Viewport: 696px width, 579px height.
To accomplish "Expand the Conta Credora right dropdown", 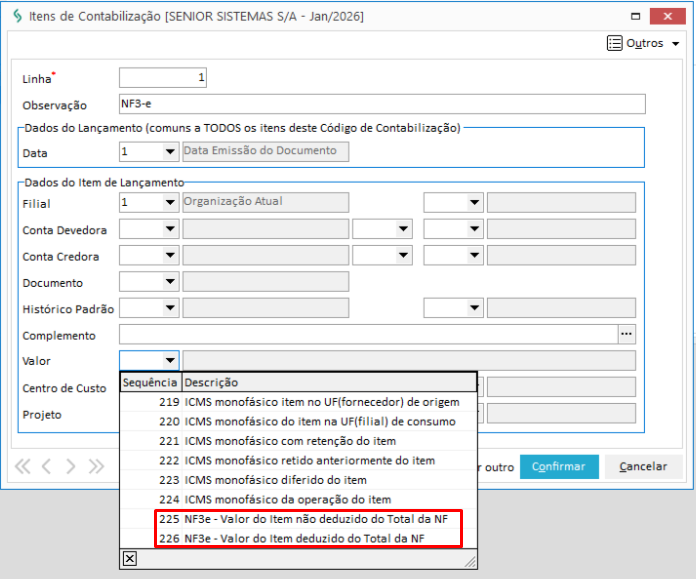I will 475,255.
